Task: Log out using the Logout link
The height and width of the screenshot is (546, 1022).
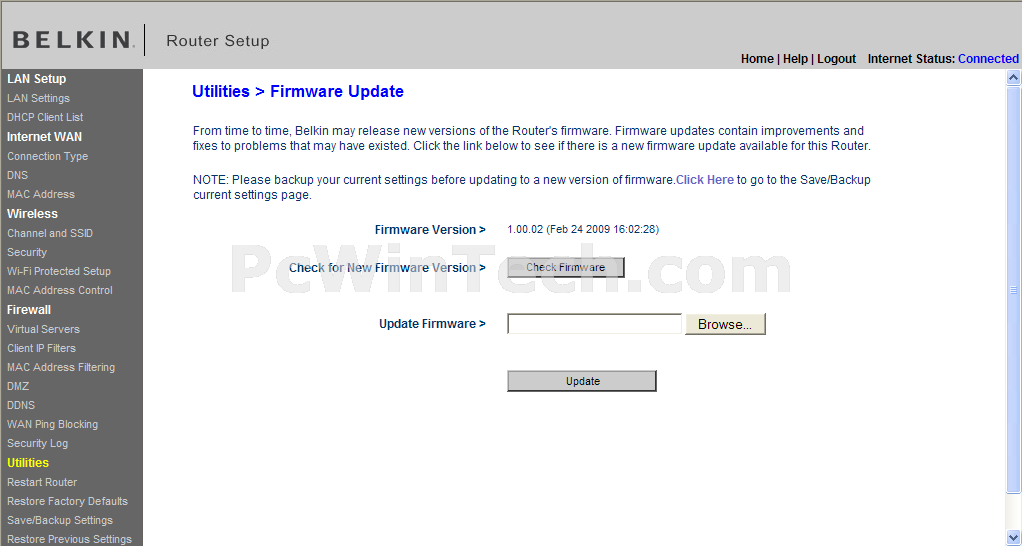Action: (x=836, y=59)
